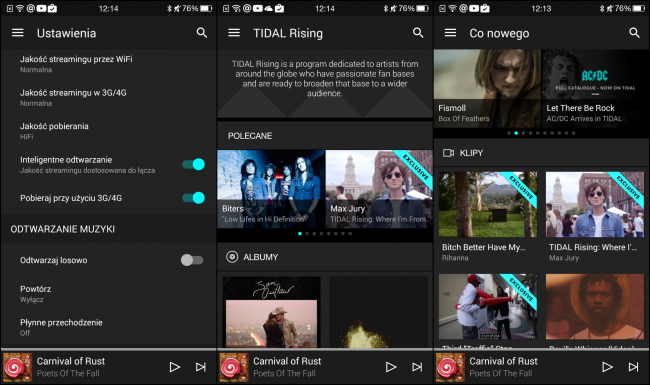Open Płynne przechodzenie setting

coord(108,327)
